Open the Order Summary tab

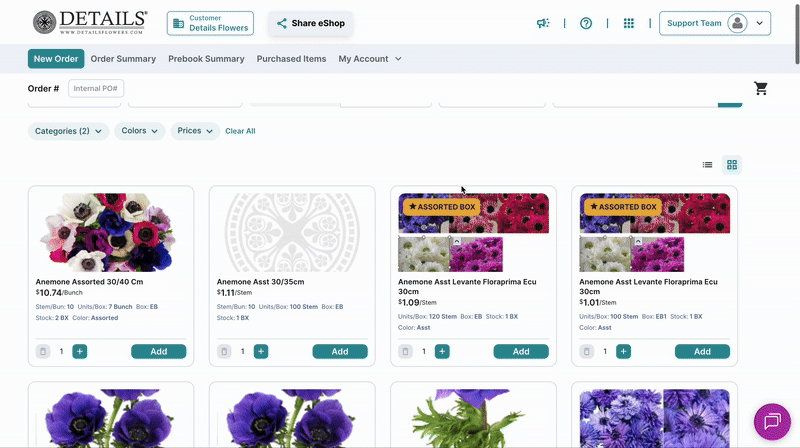pyautogui.click(x=123, y=59)
